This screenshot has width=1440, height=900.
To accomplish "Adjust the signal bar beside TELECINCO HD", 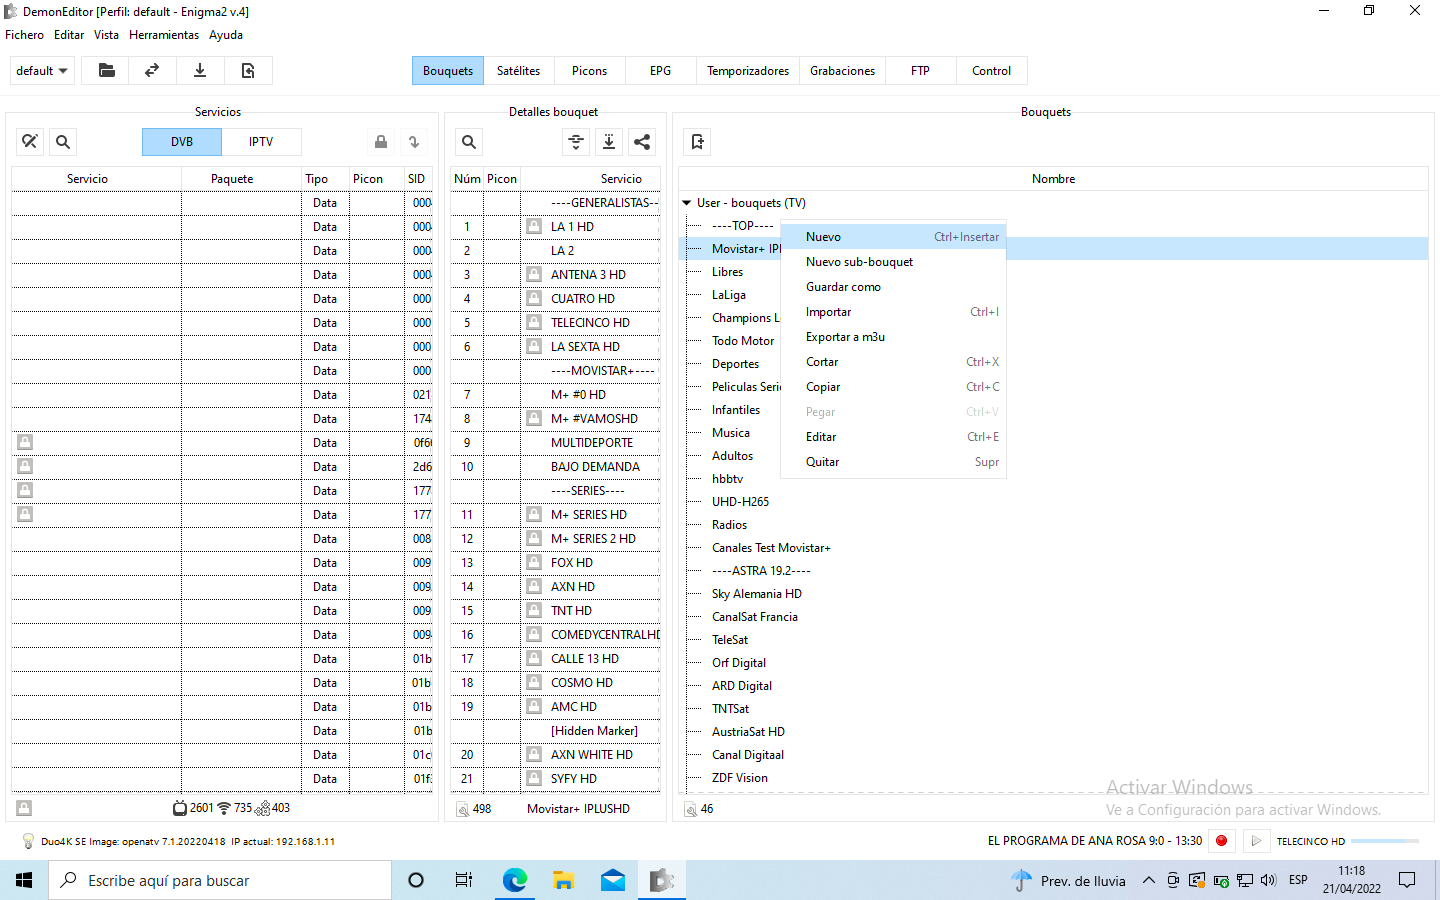I will [1384, 841].
